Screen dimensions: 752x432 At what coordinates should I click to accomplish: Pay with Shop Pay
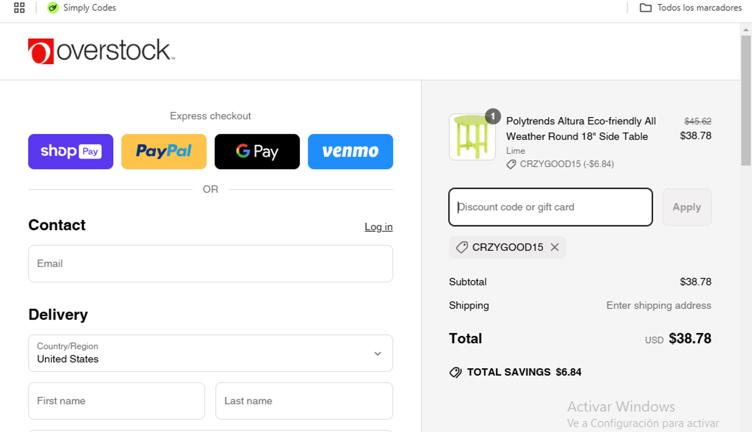point(70,152)
